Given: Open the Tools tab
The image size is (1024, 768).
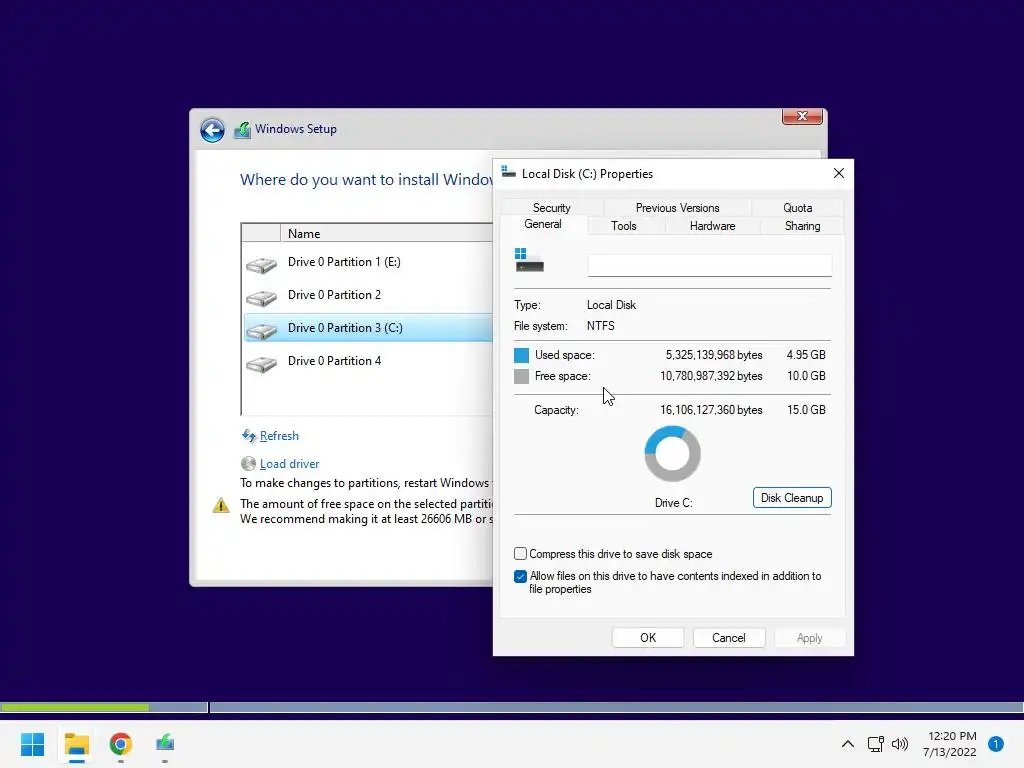Looking at the screenshot, I should tap(624, 226).
